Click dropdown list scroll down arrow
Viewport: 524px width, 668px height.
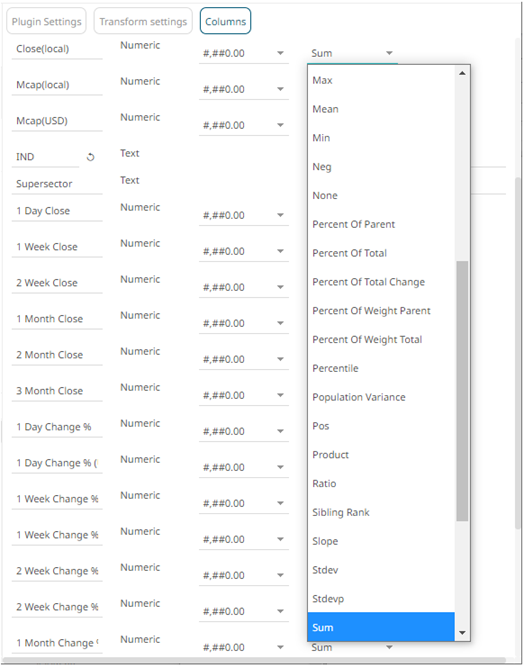[x=462, y=633]
